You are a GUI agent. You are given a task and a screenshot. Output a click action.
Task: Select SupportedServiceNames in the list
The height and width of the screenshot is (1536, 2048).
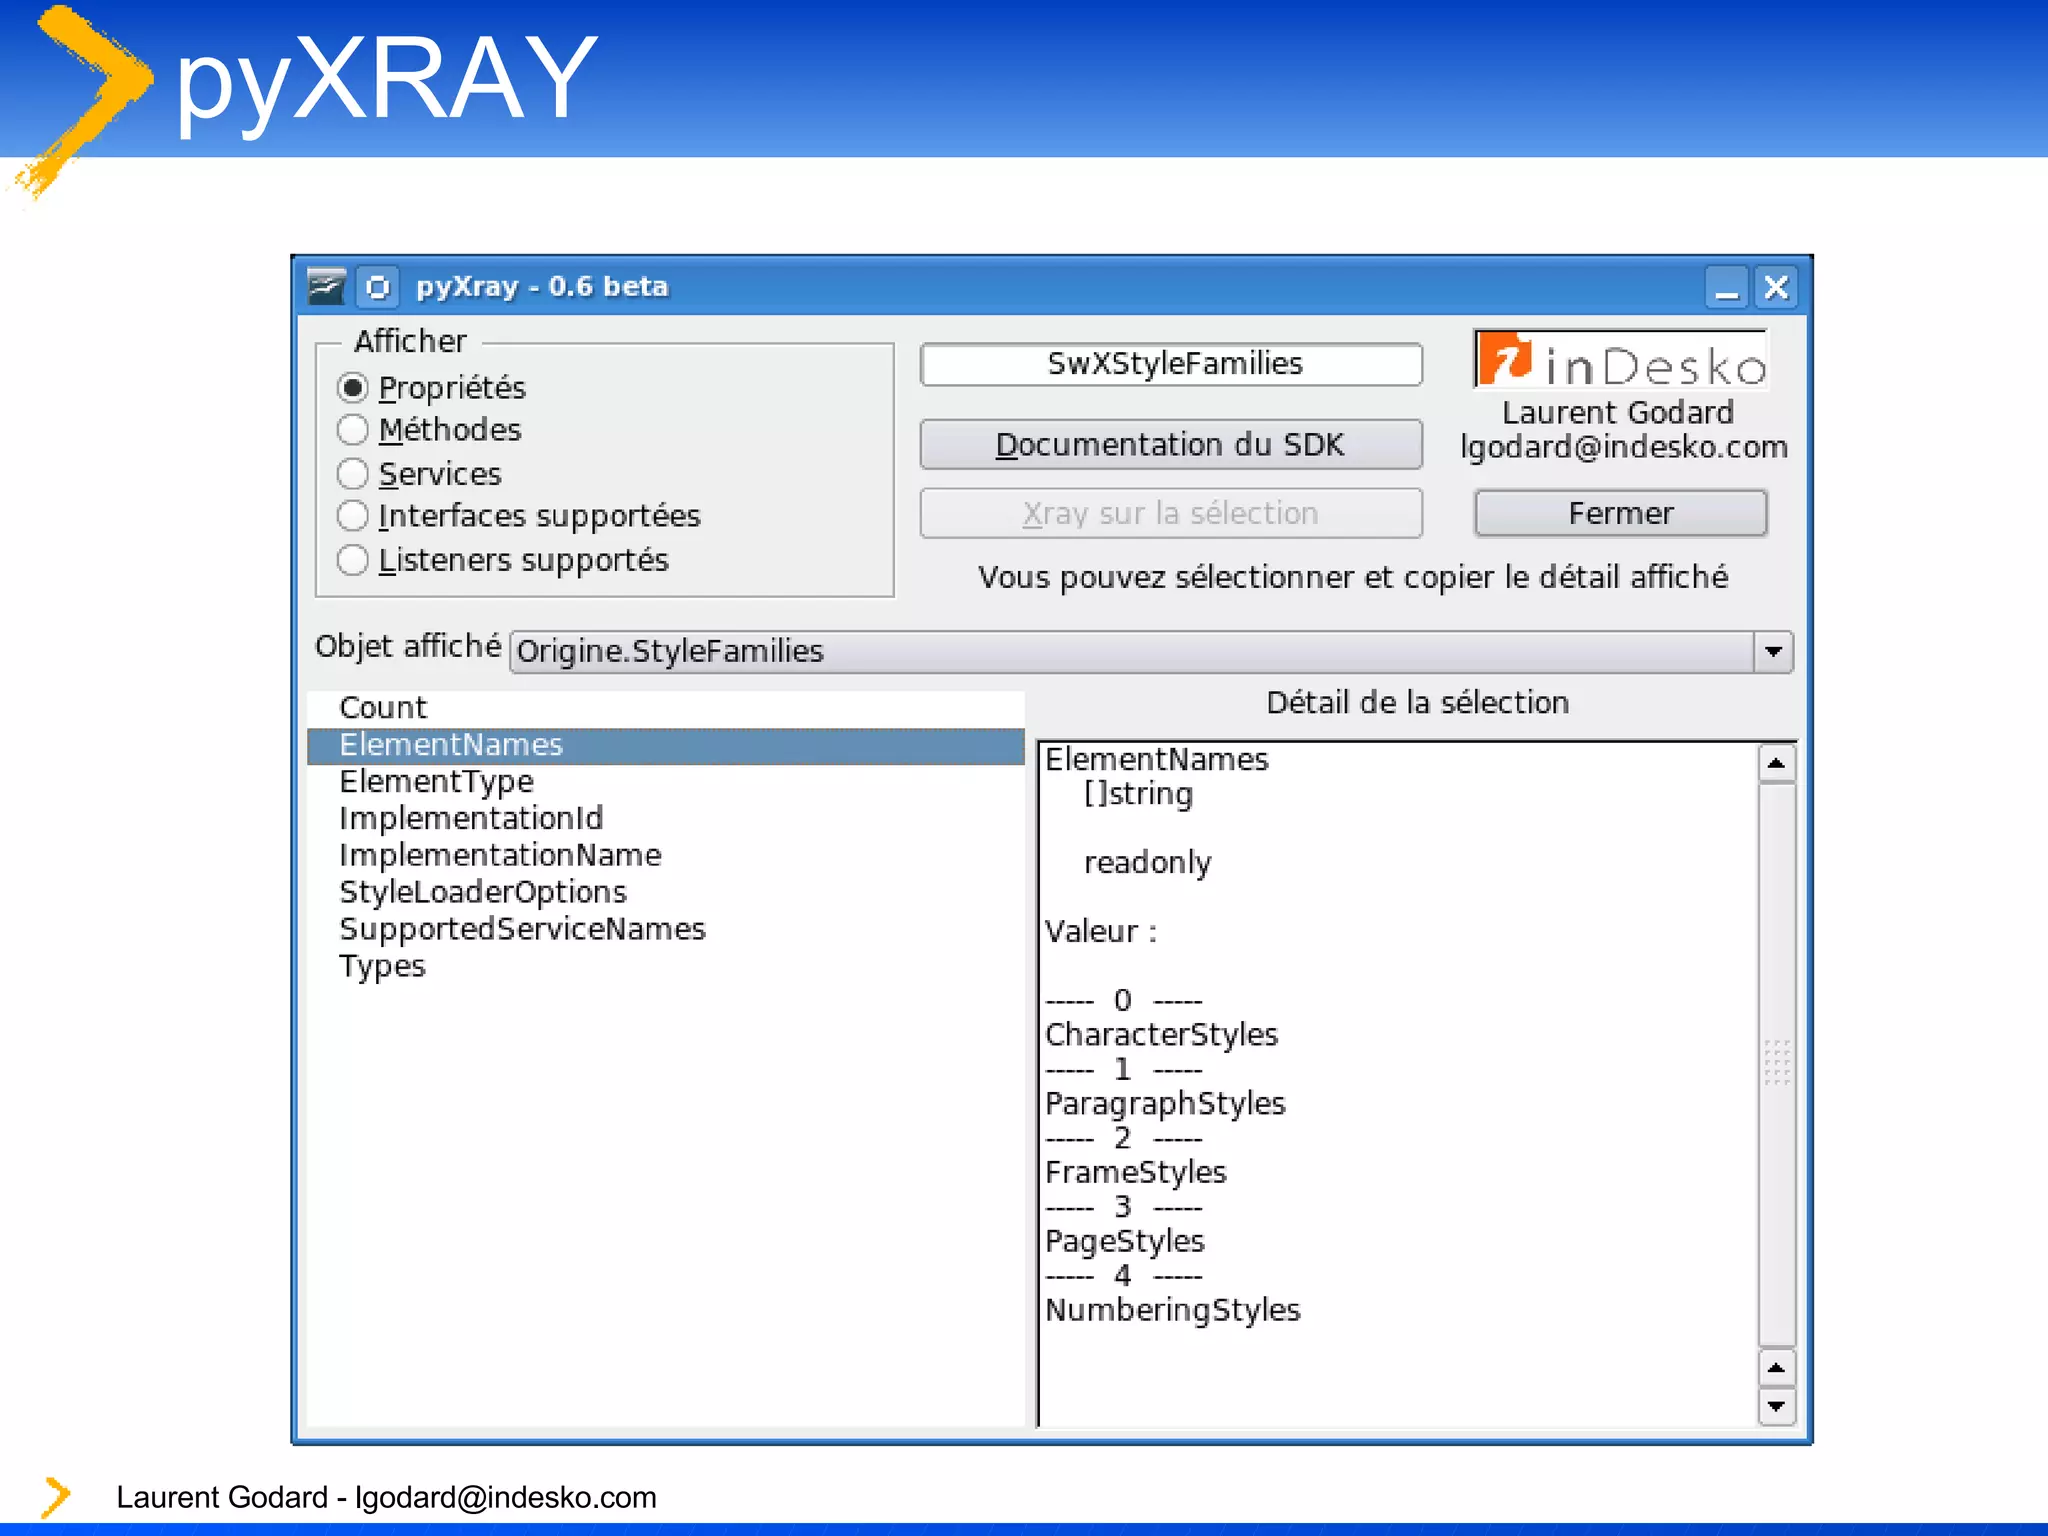click(x=666, y=930)
